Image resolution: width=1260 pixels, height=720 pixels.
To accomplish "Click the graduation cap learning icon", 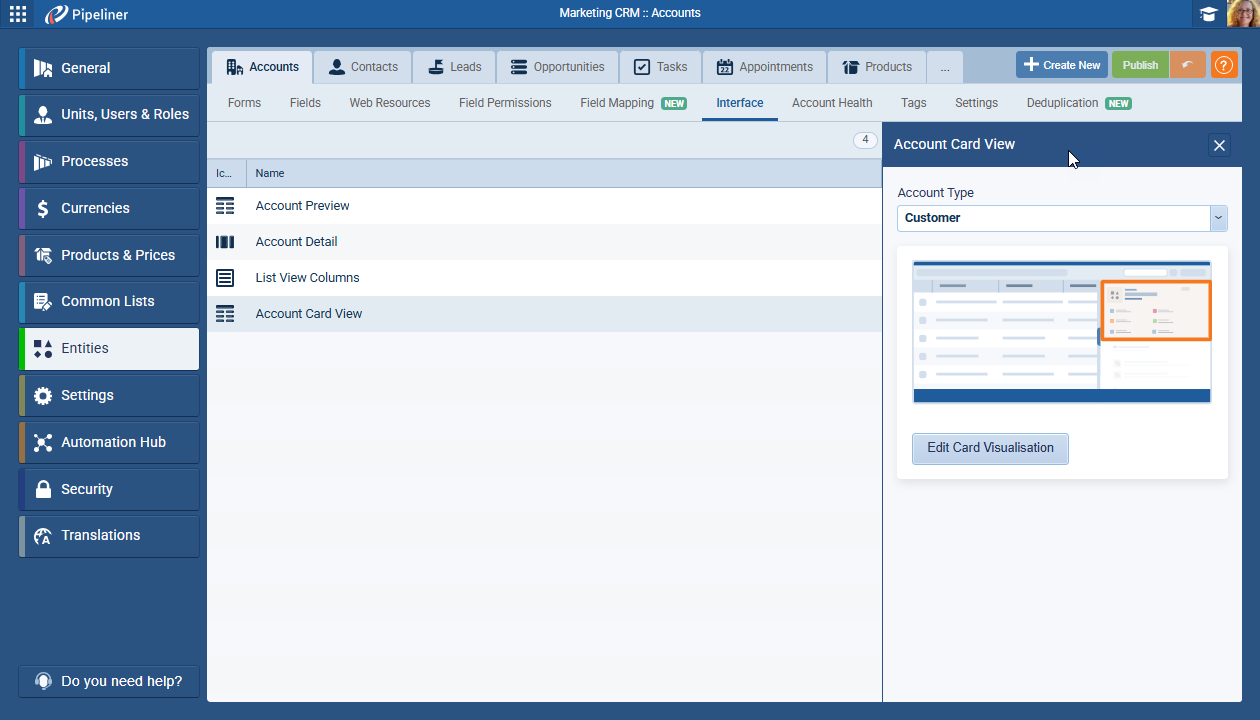I will click(1209, 14).
